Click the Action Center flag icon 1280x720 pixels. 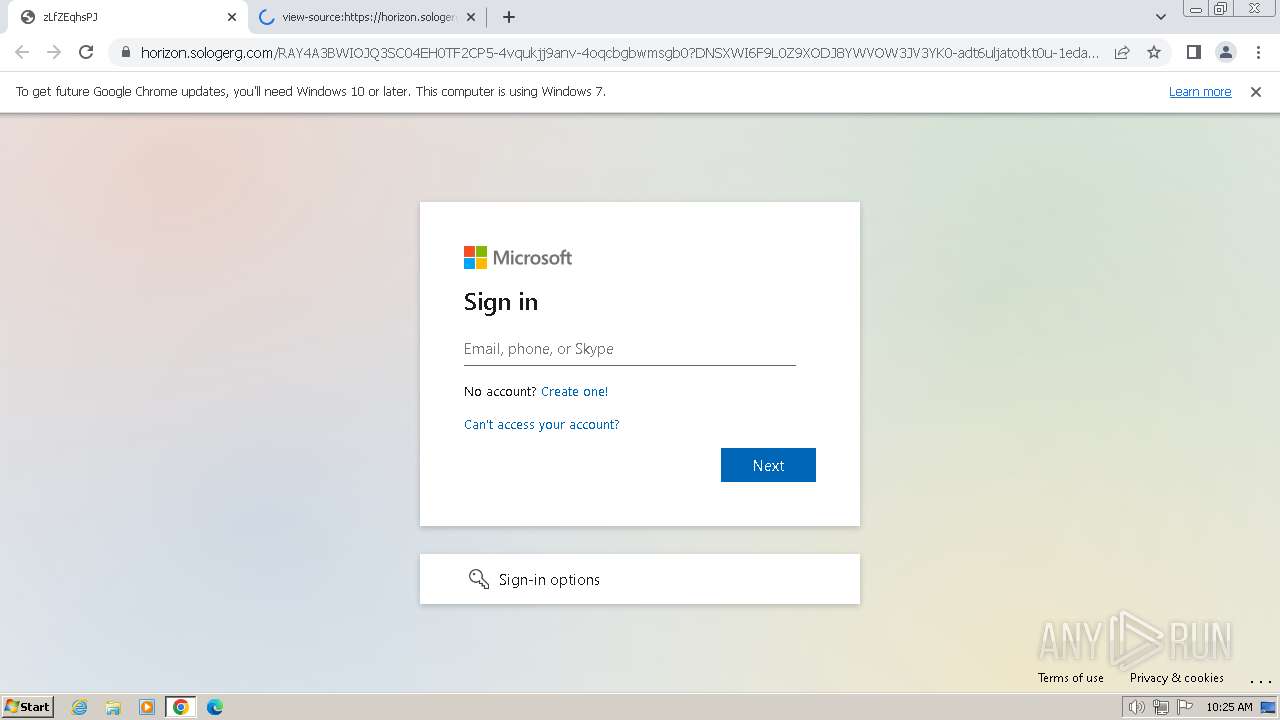tap(1185, 707)
